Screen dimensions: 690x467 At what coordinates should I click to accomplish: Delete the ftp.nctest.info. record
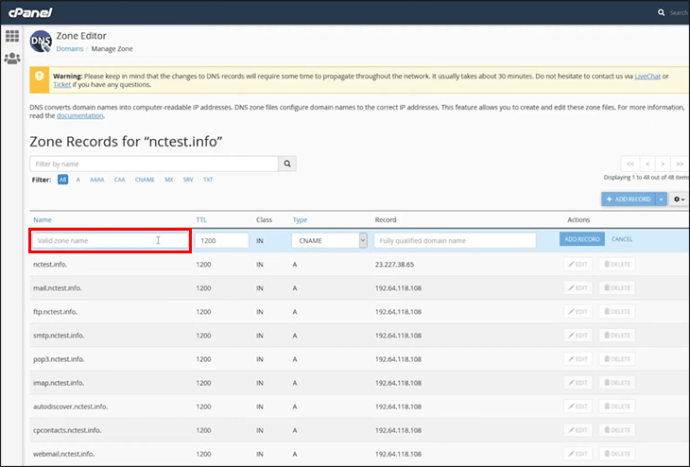click(x=617, y=312)
